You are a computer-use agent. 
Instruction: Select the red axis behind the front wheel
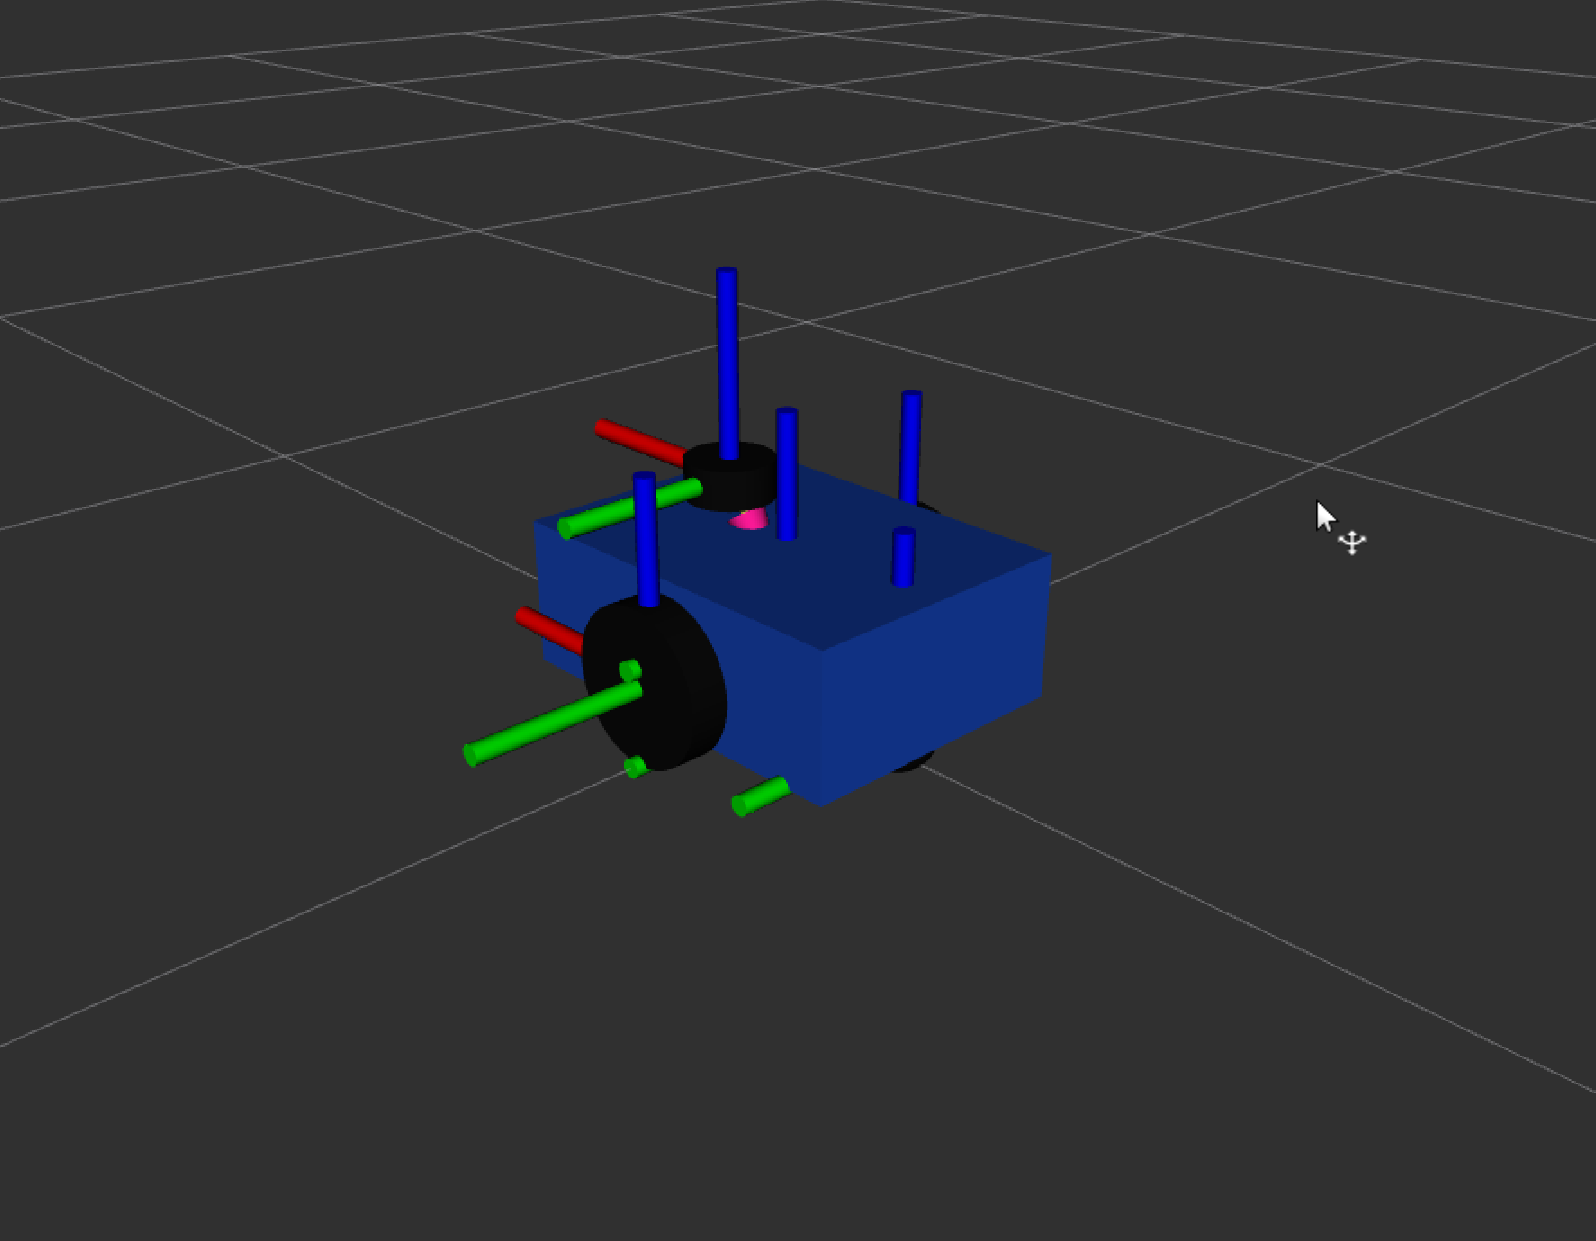click(550, 630)
